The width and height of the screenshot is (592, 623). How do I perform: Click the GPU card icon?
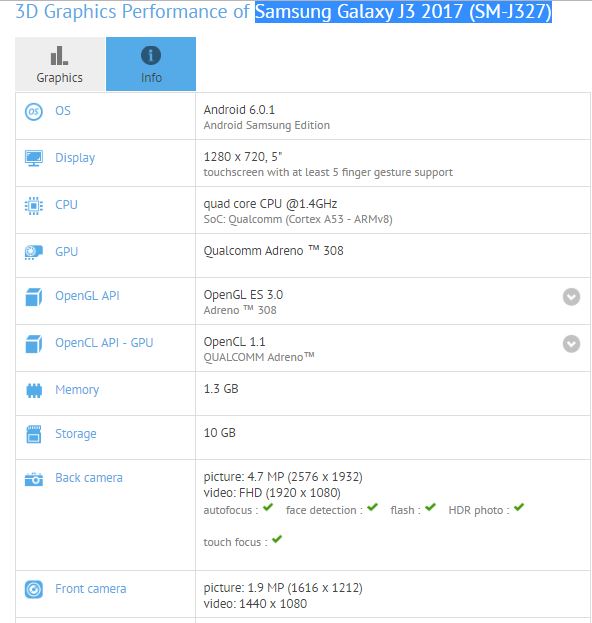(34, 252)
